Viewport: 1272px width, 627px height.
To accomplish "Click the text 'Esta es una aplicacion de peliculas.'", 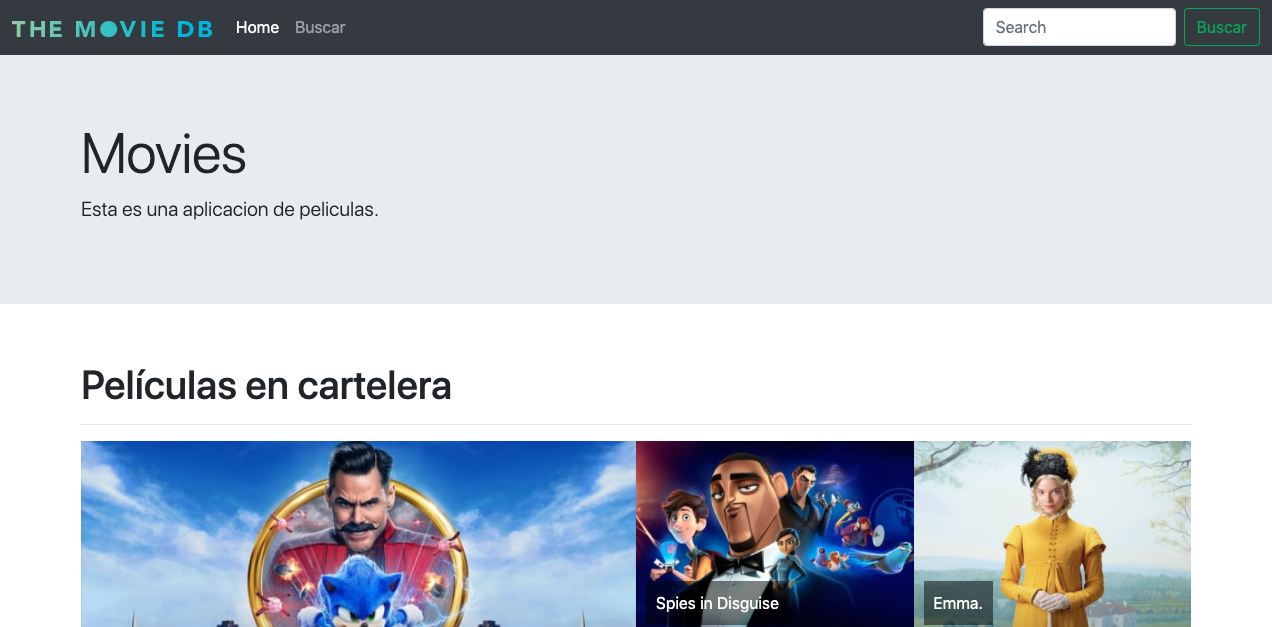I will 230,210.
